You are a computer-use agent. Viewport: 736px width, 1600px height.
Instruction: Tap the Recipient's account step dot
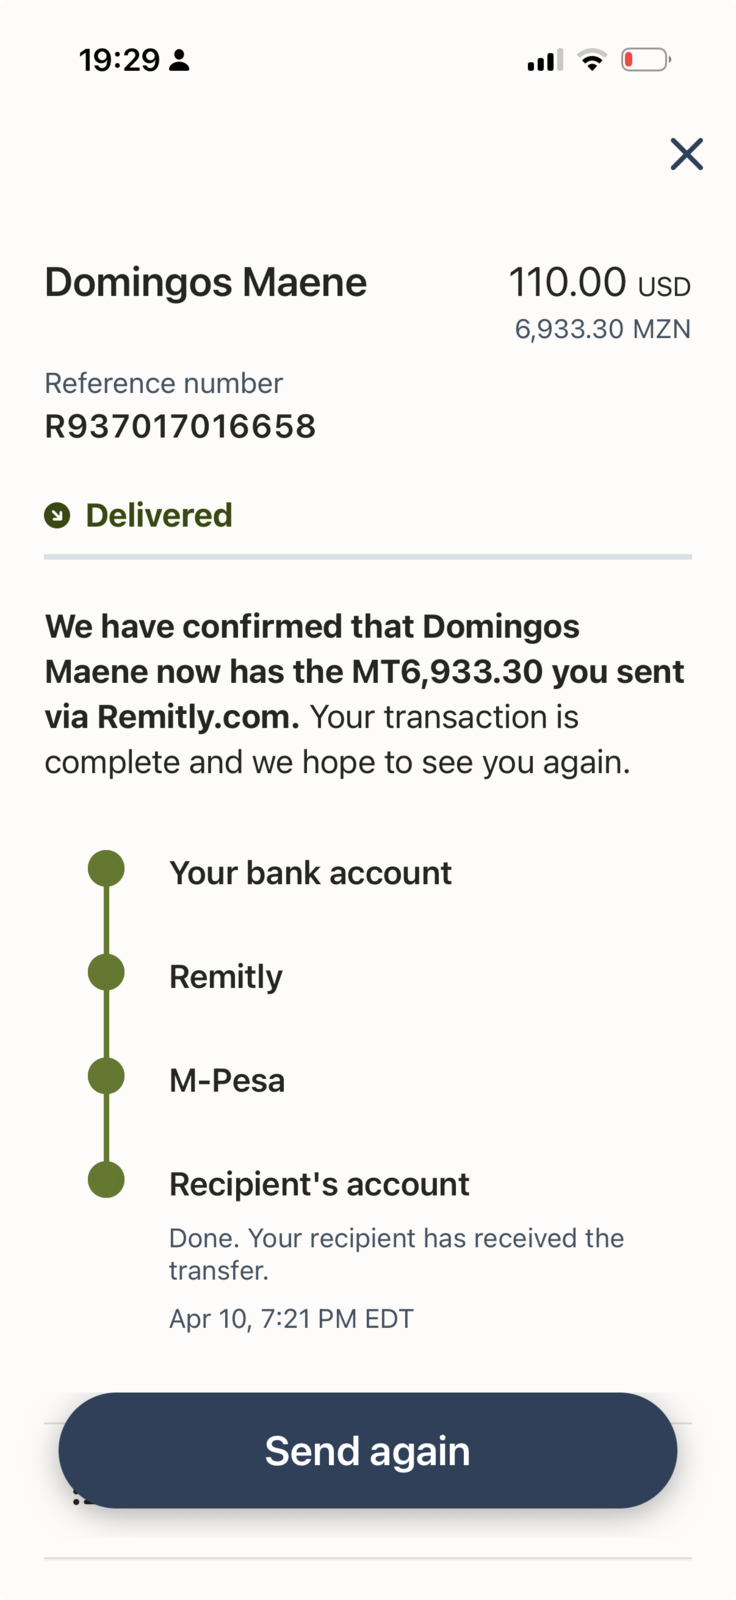point(106,1180)
